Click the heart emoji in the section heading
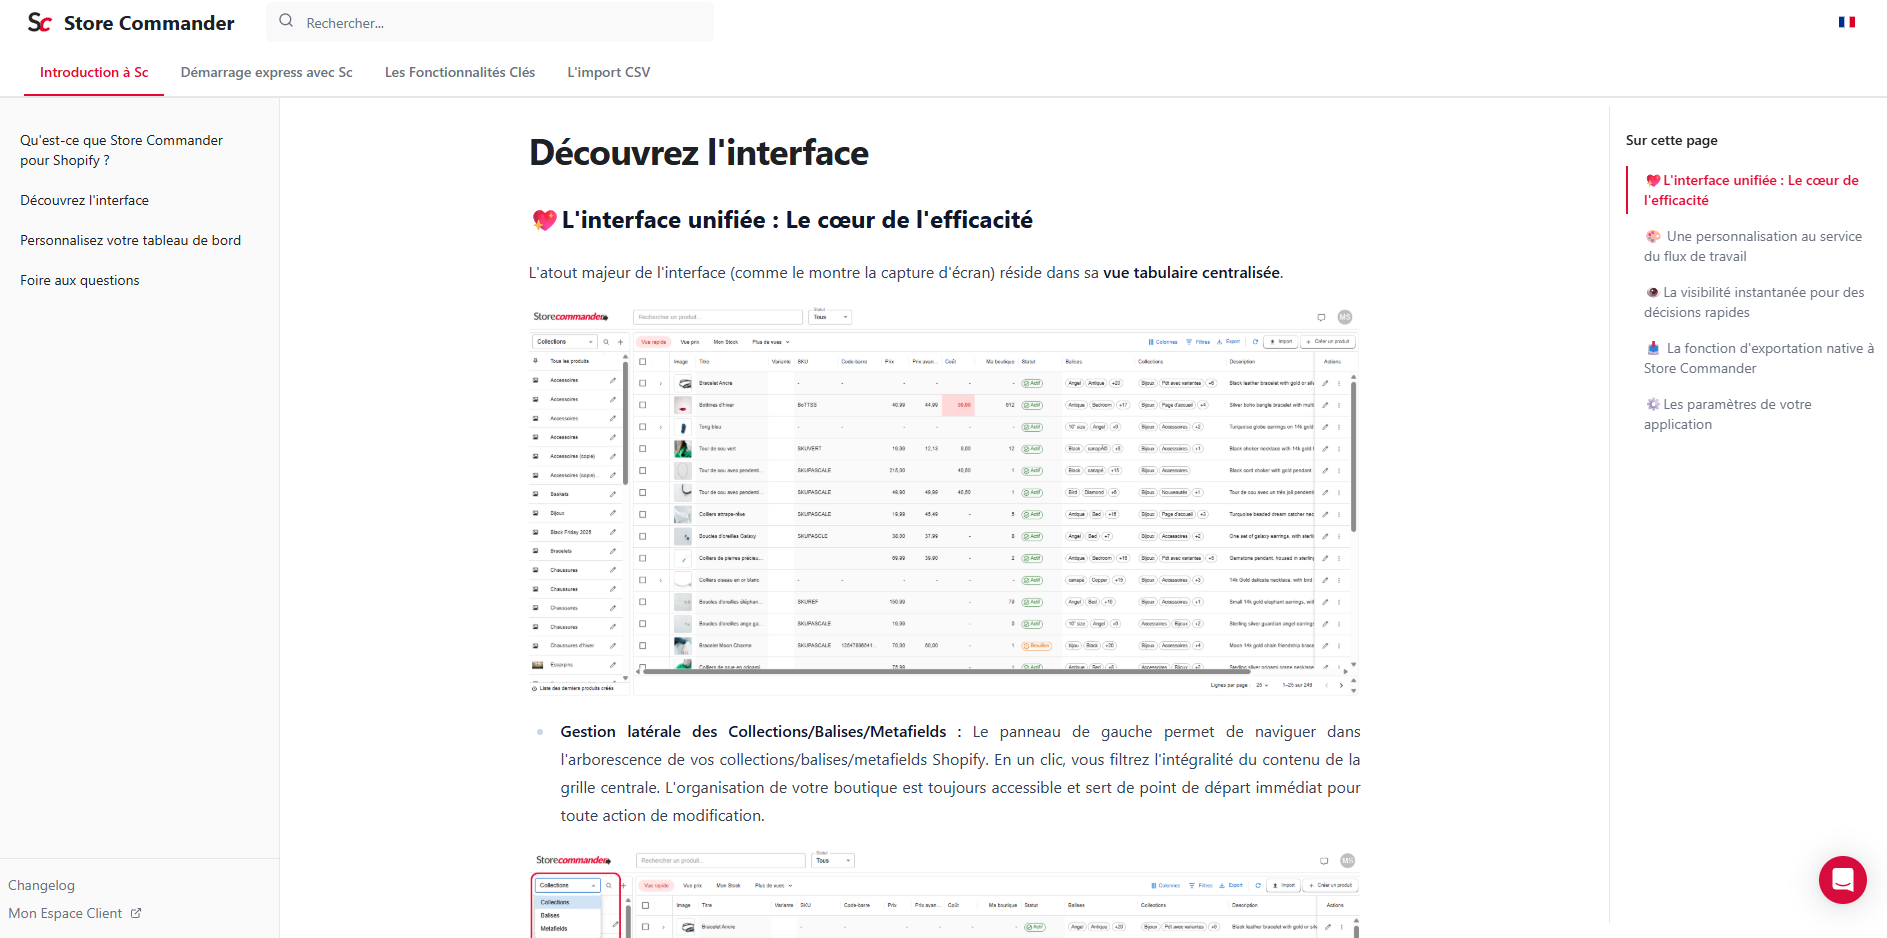This screenshot has height=938, width=1887. pyautogui.click(x=543, y=220)
